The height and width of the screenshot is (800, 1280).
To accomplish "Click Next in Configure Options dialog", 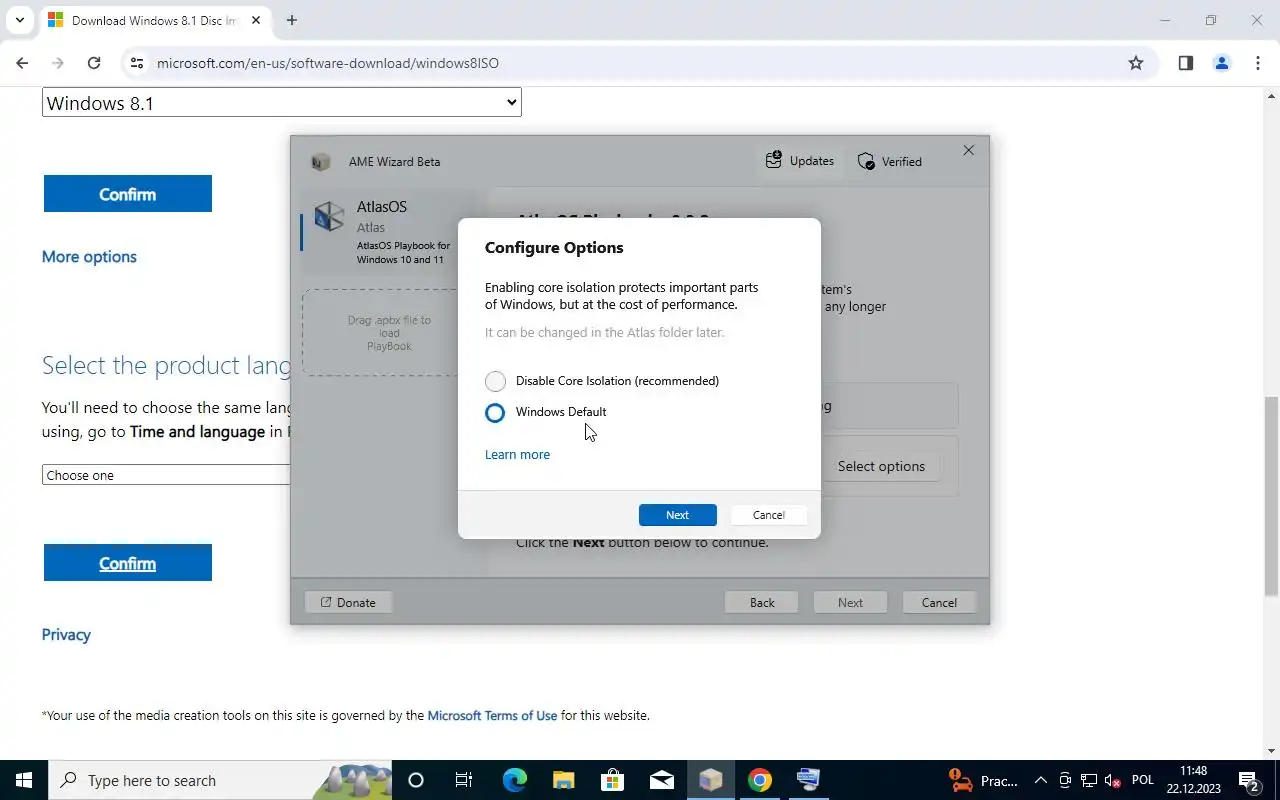I will point(677,515).
